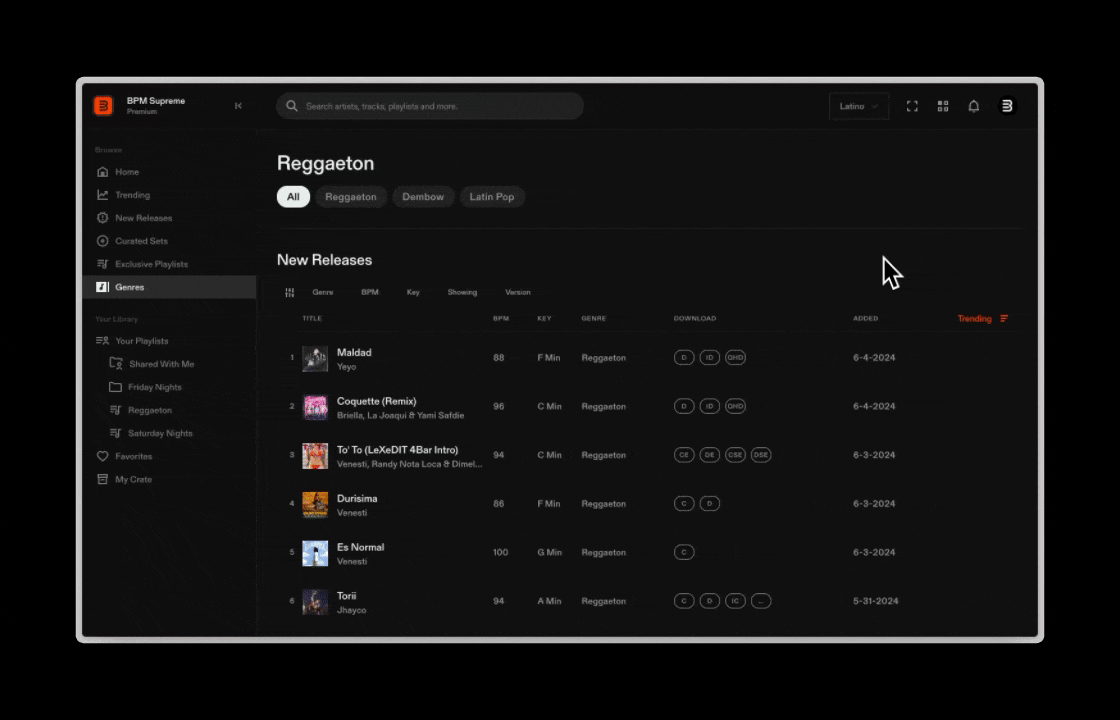This screenshot has width=1120, height=720.
Task: Open the Showing filter dropdown
Action: tap(462, 292)
